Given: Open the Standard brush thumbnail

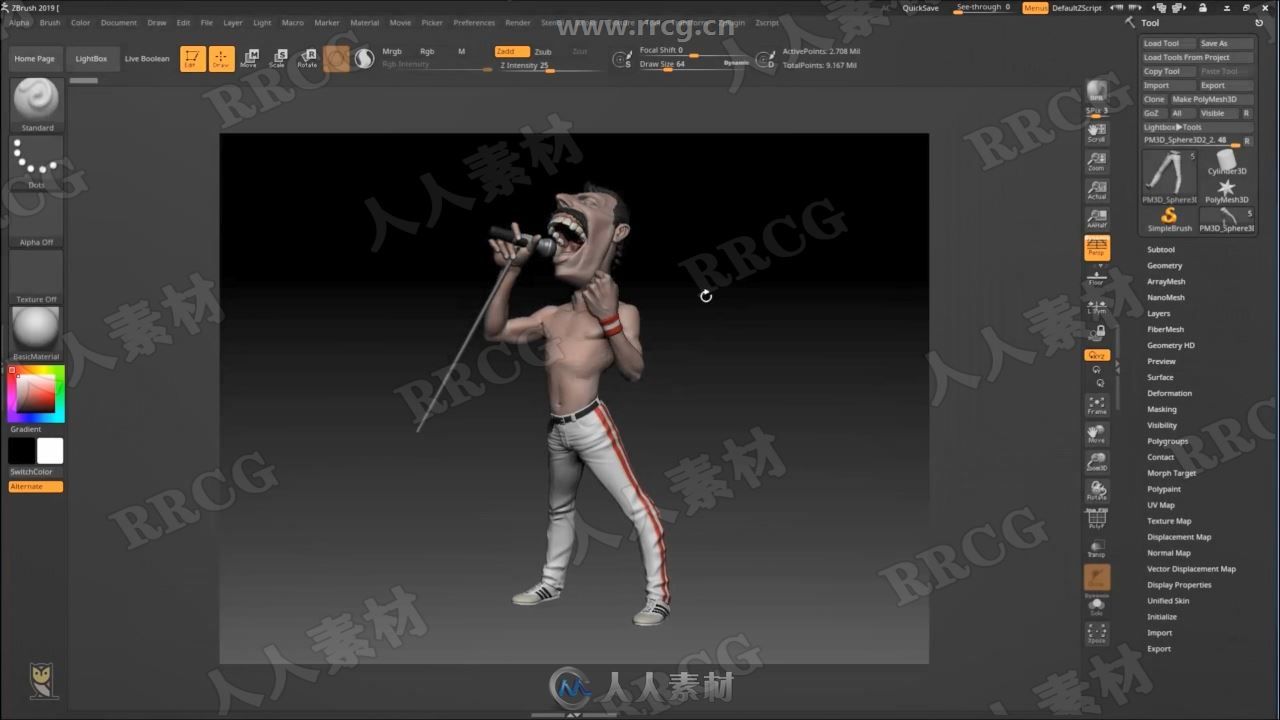Looking at the screenshot, I should click(x=37, y=105).
